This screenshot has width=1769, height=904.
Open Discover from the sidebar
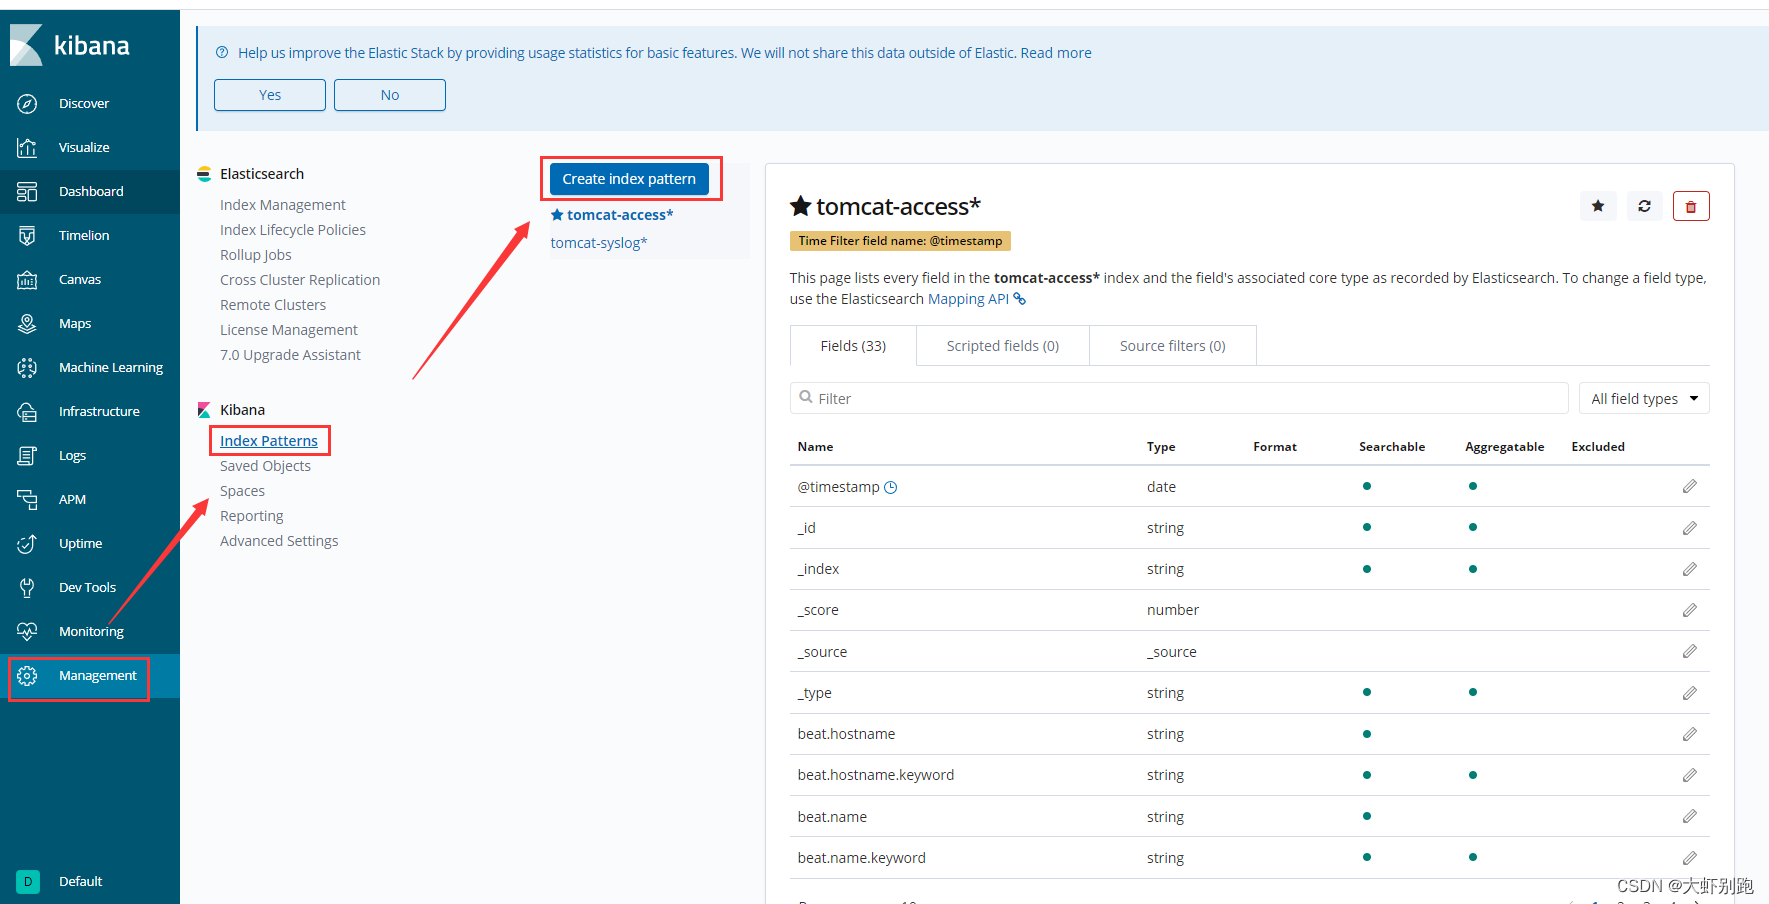[84, 103]
